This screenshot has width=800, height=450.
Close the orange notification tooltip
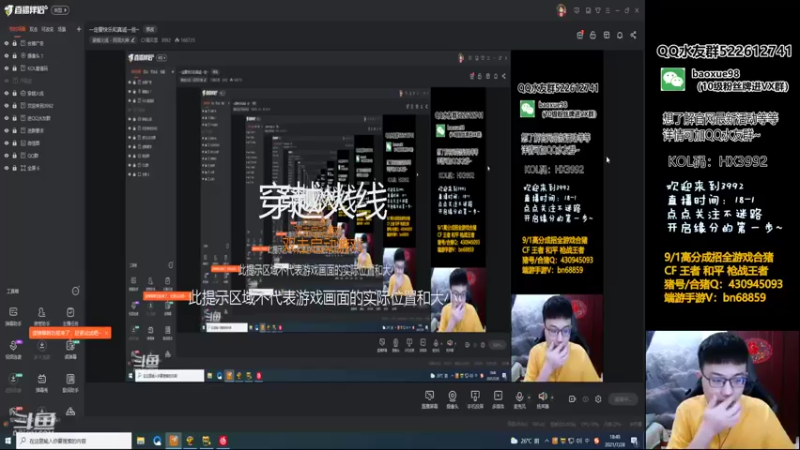106,333
